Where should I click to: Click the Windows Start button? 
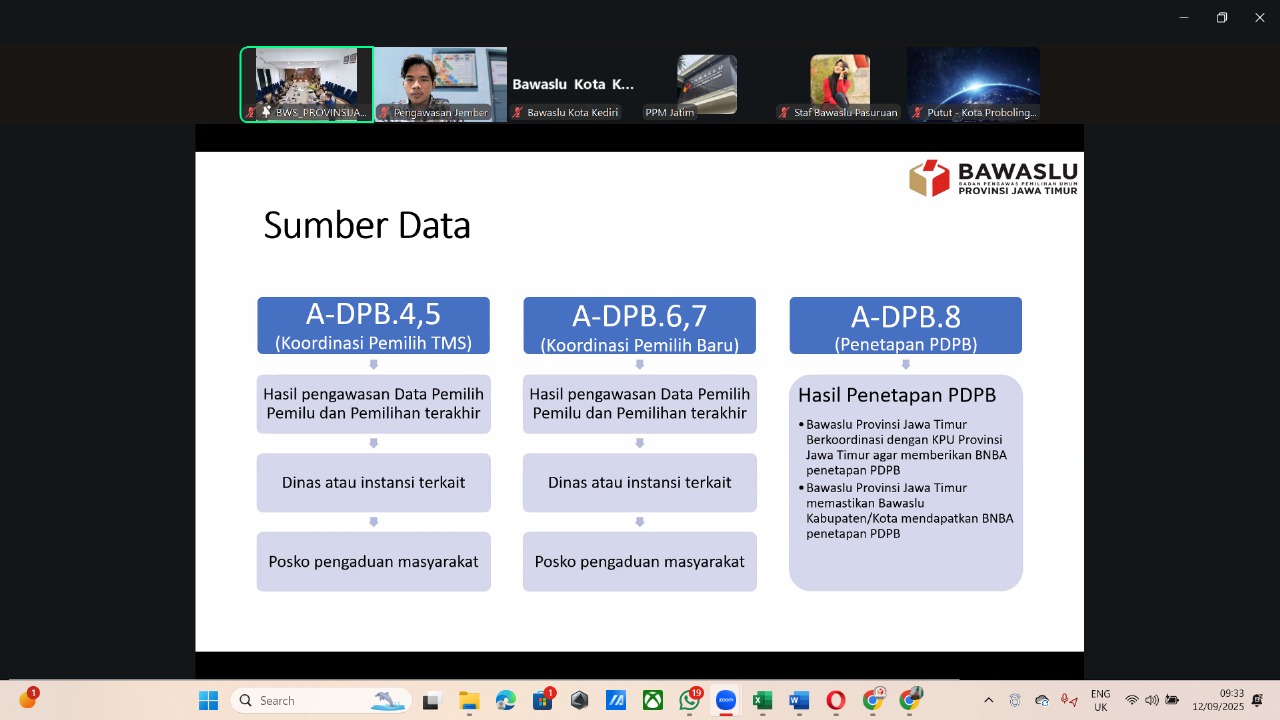[x=208, y=701]
